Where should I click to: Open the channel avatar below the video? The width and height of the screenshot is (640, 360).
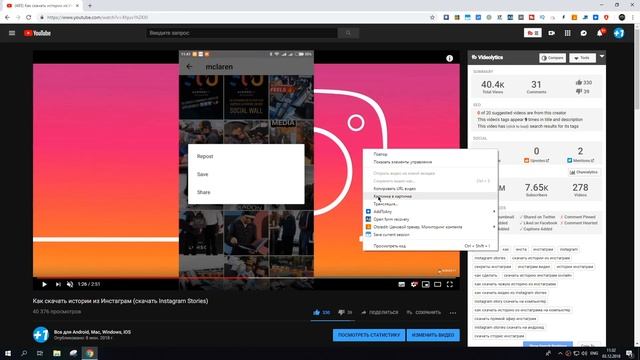[x=41, y=335]
